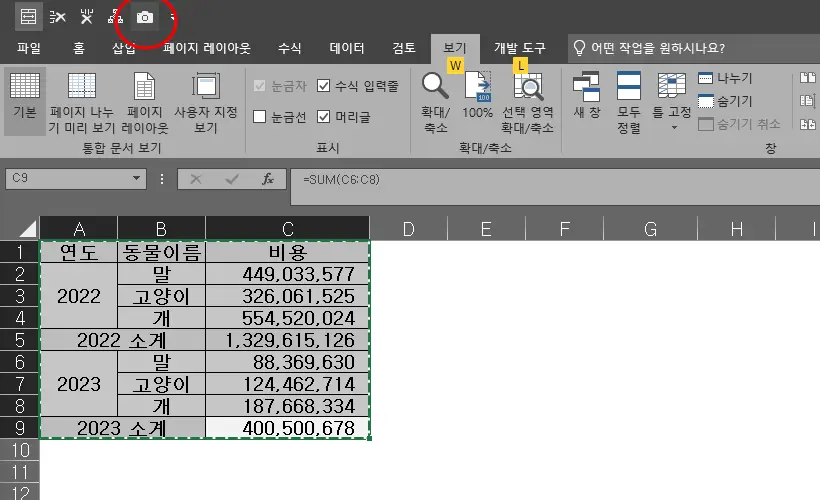This screenshot has width=820, height=500.
Task: Click 나누기 split button
Action: (725, 78)
